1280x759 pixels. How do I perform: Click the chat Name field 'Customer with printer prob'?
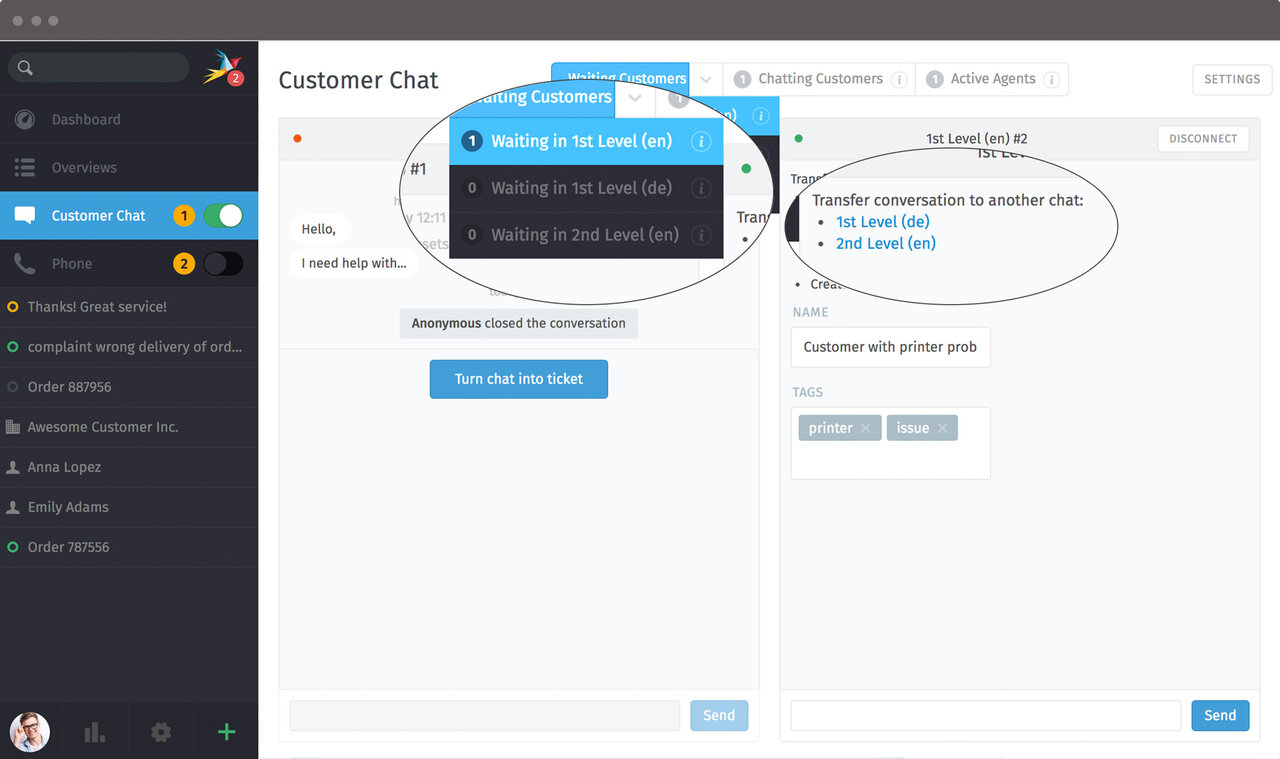[891, 347]
